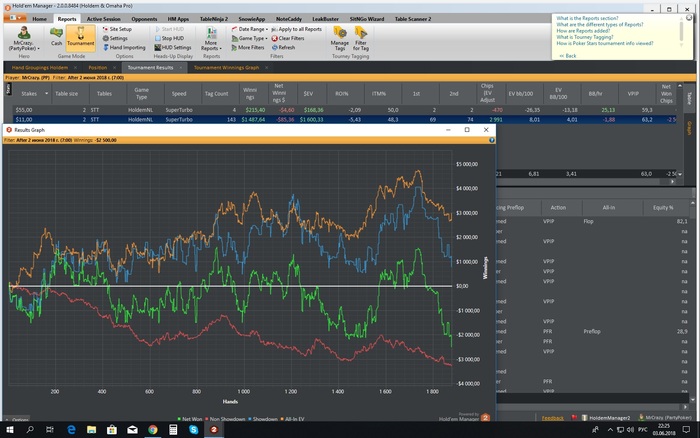Close the Tournament Results report tab

[x=181, y=68]
